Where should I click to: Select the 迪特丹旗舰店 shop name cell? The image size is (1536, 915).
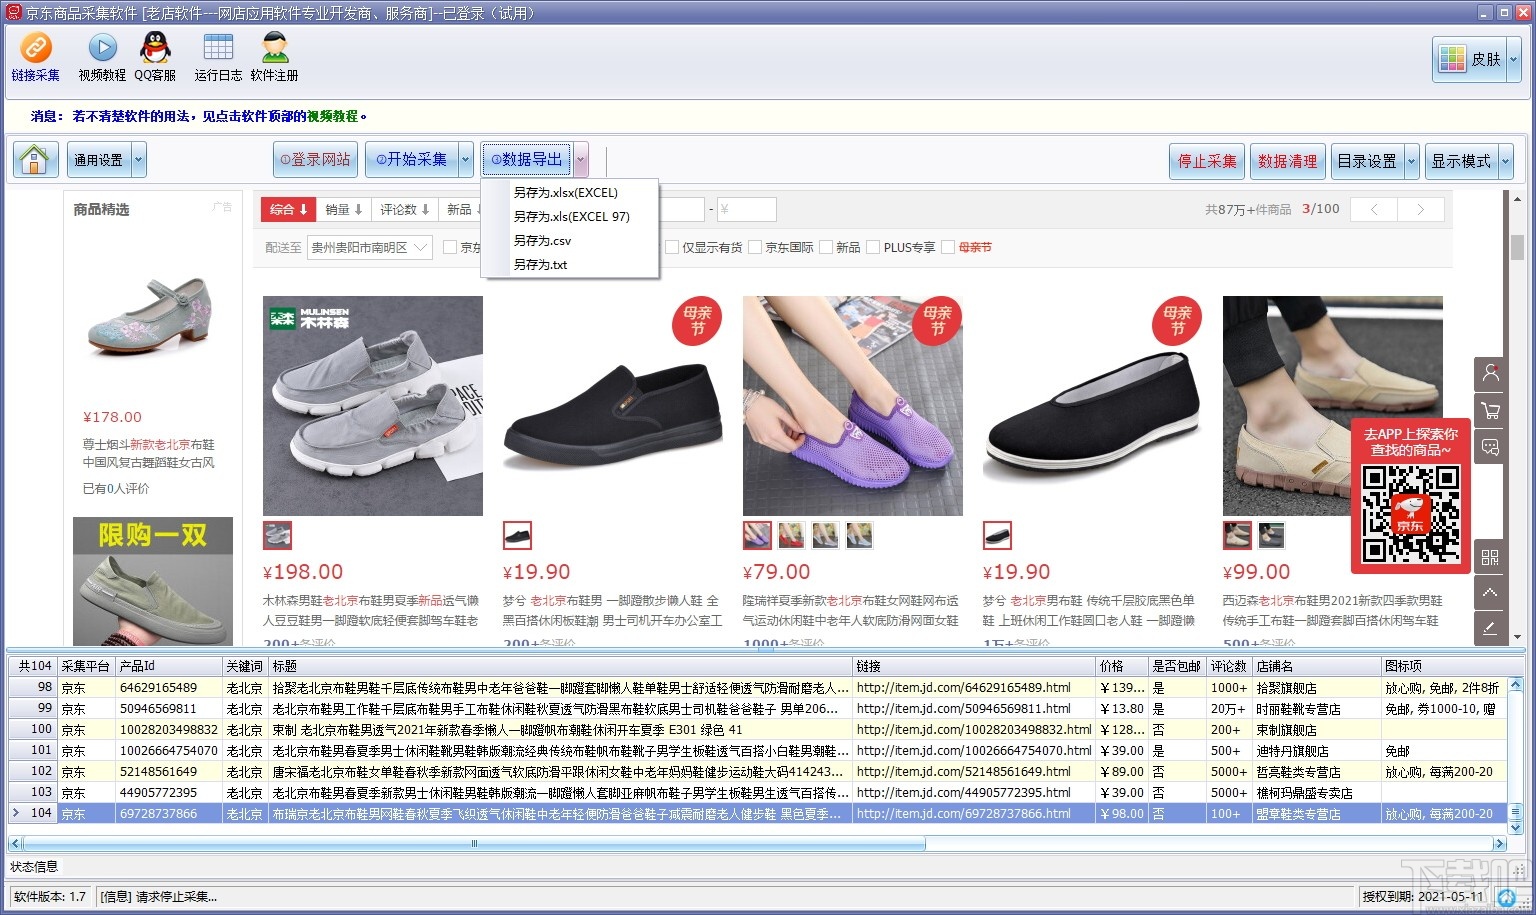(1316, 751)
